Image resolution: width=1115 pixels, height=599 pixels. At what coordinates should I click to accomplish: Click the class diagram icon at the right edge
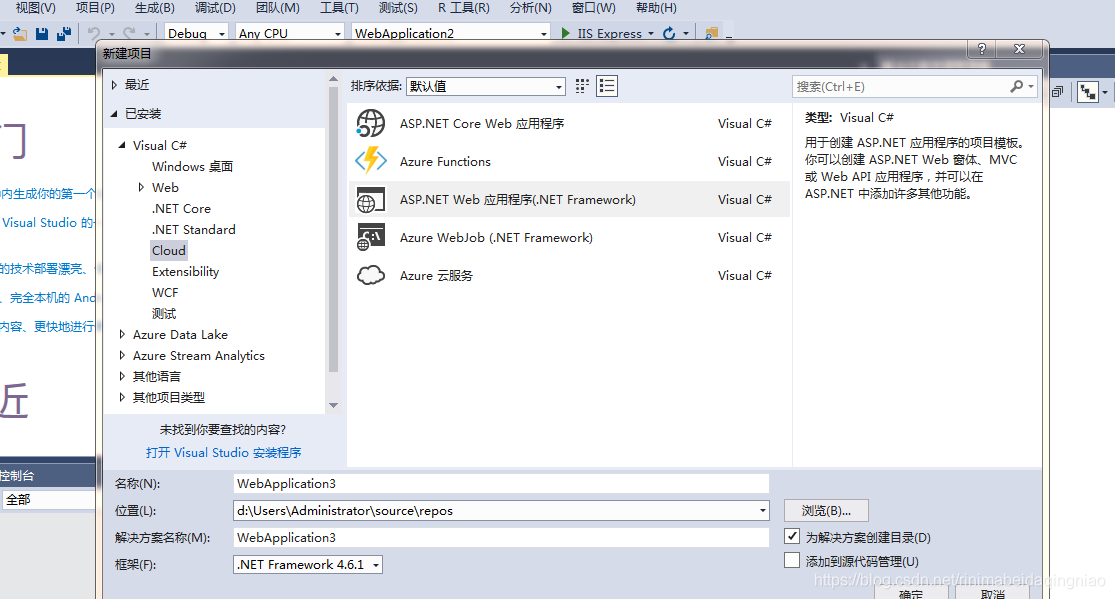point(1088,92)
